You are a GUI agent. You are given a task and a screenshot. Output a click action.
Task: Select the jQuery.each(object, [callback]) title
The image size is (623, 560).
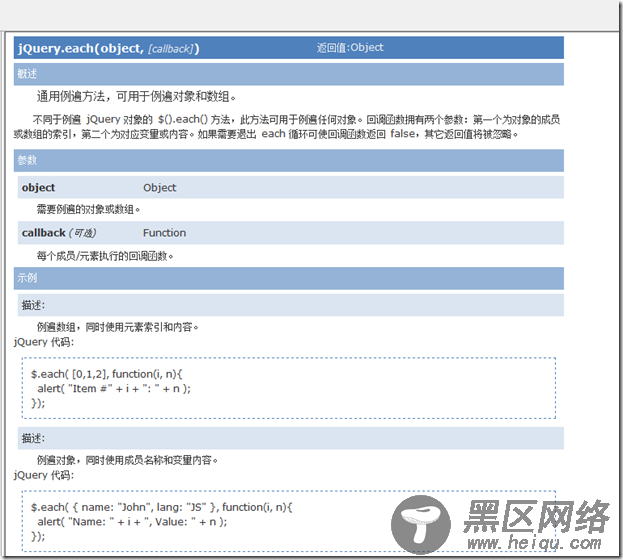(108, 48)
